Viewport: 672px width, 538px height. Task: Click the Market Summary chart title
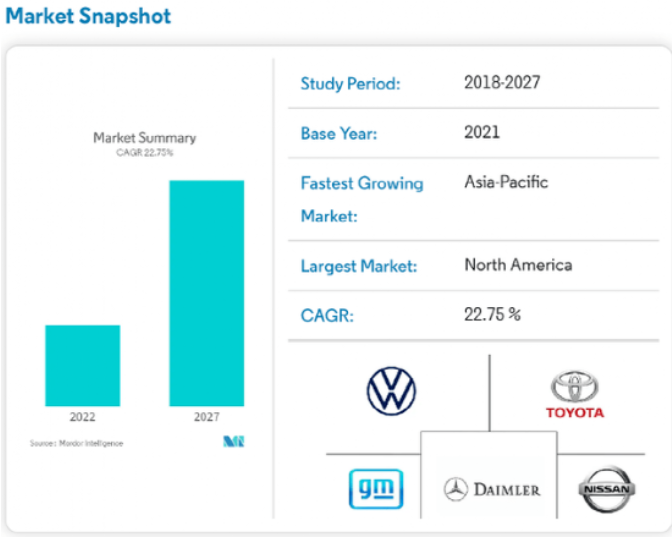tap(144, 138)
